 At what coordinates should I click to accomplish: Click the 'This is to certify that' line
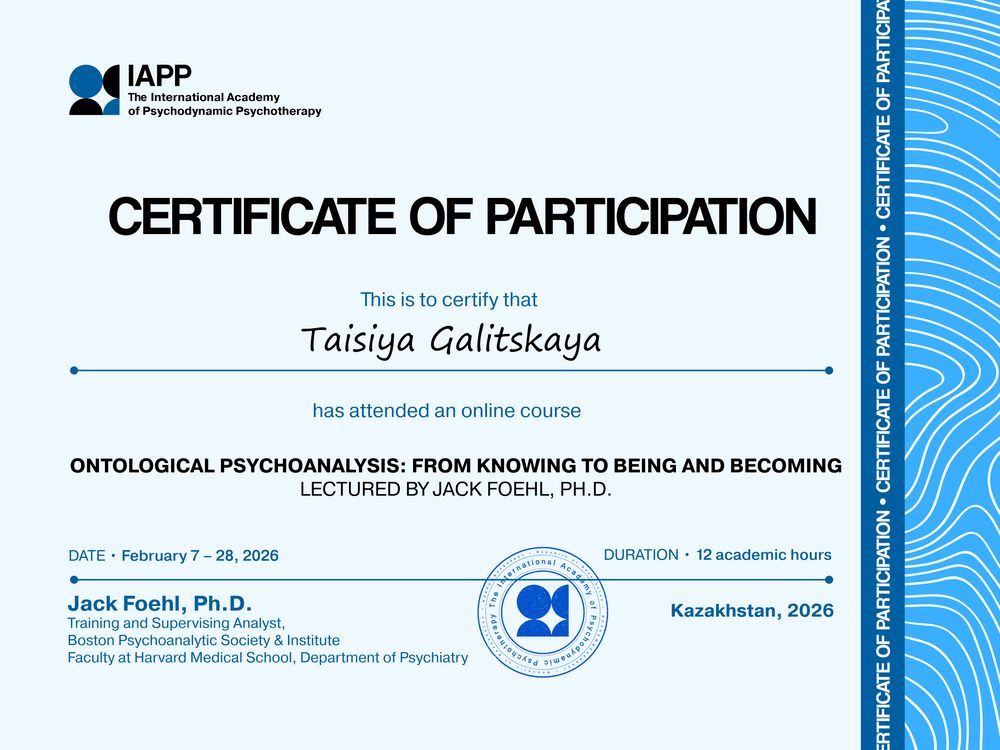pos(449,300)
